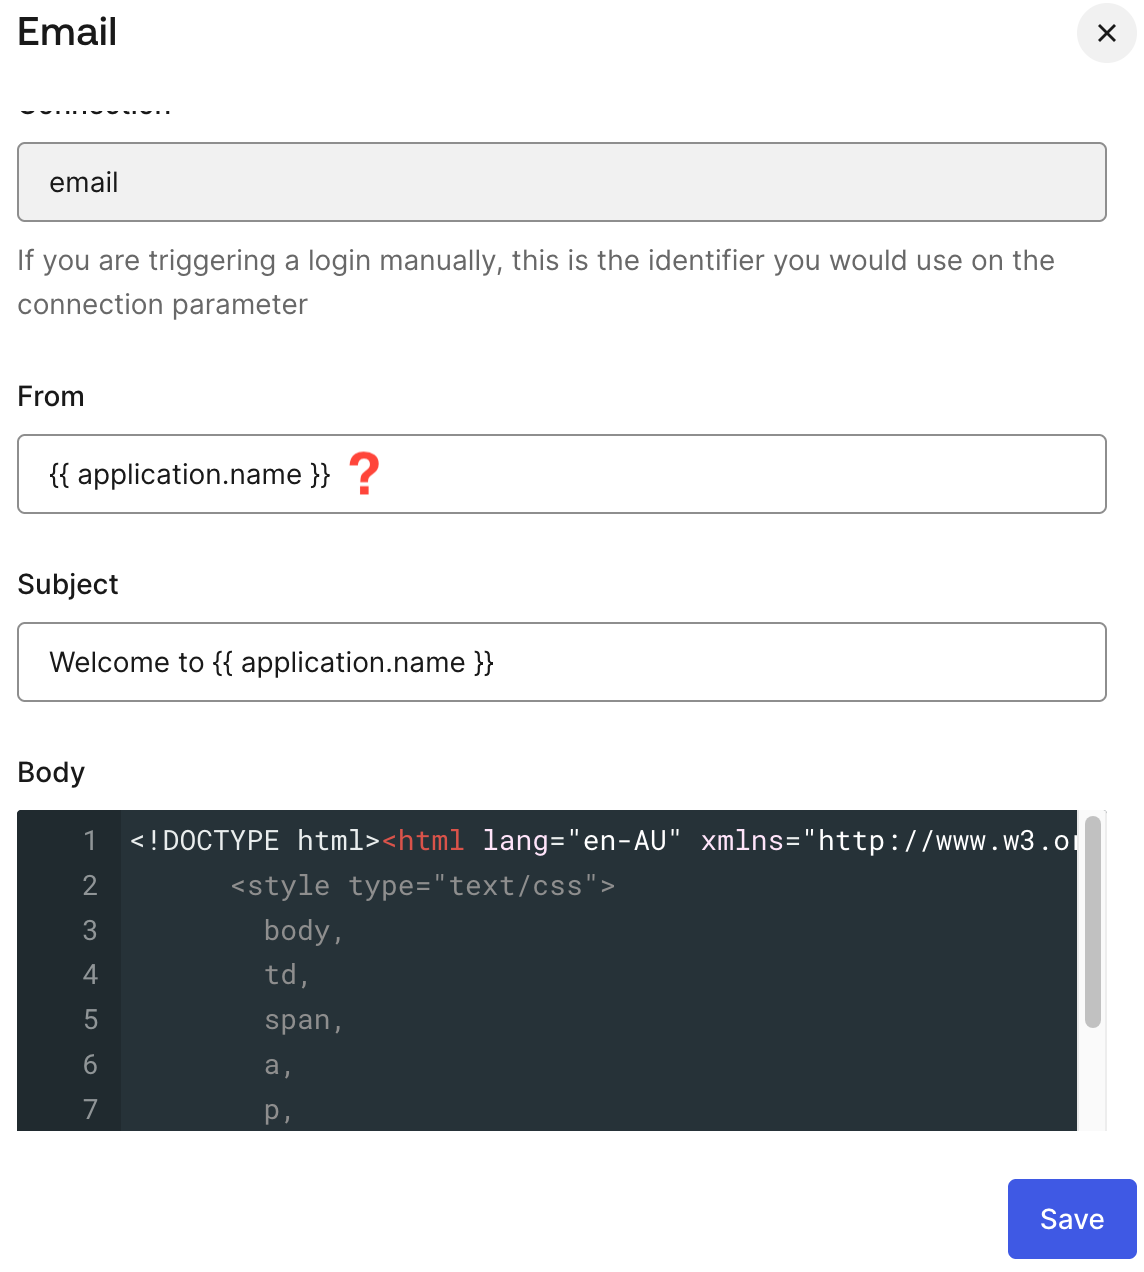The width and height of the screenshot is (1144, 1272).
Task: Click line number 1 in the gutter
Action: click(x=90, y=841)
